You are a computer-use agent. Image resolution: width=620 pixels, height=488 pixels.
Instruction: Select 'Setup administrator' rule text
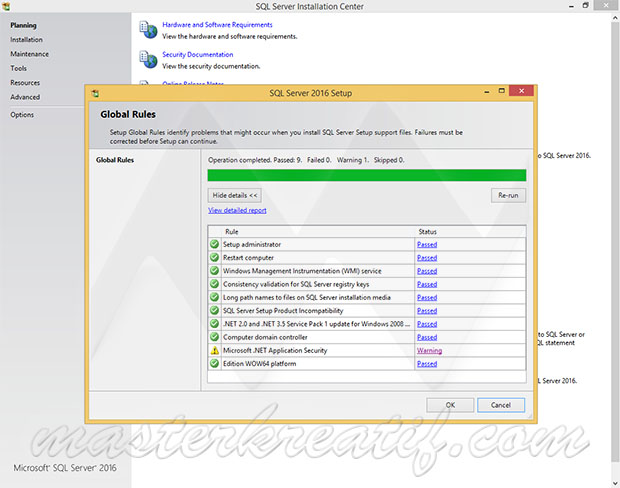pos(252,244)
